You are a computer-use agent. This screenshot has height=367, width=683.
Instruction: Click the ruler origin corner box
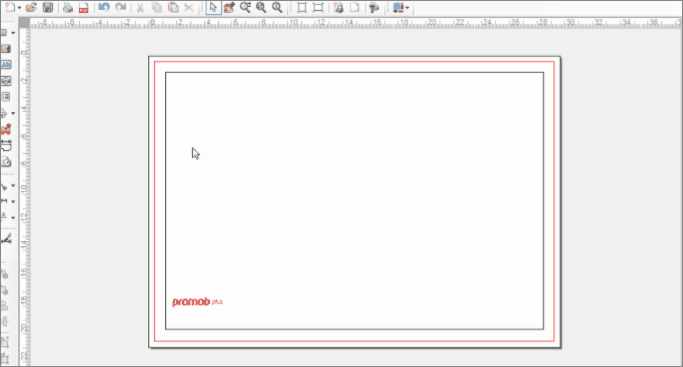point(24,24)
